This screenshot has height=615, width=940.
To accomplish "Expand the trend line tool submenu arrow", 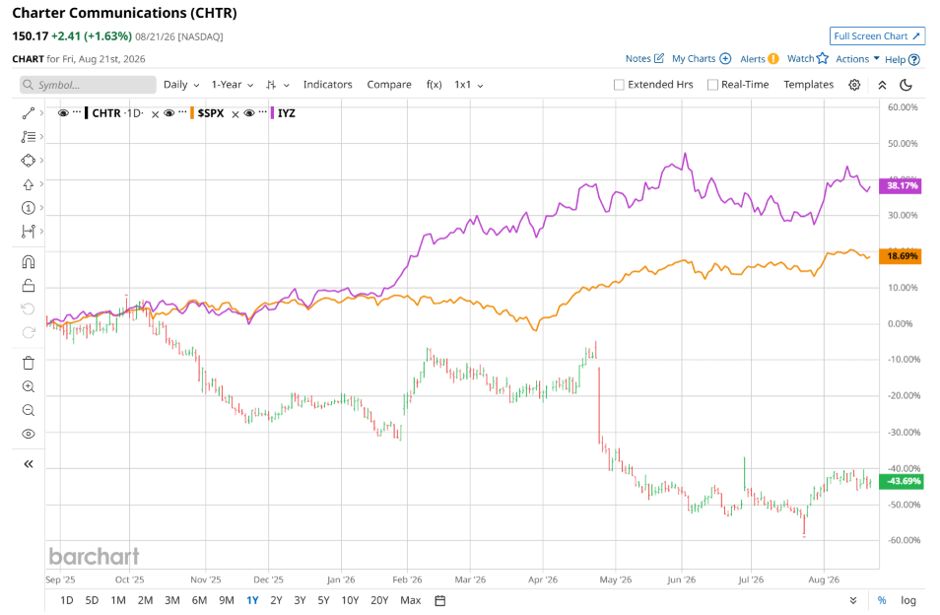I will pos(41,113).
